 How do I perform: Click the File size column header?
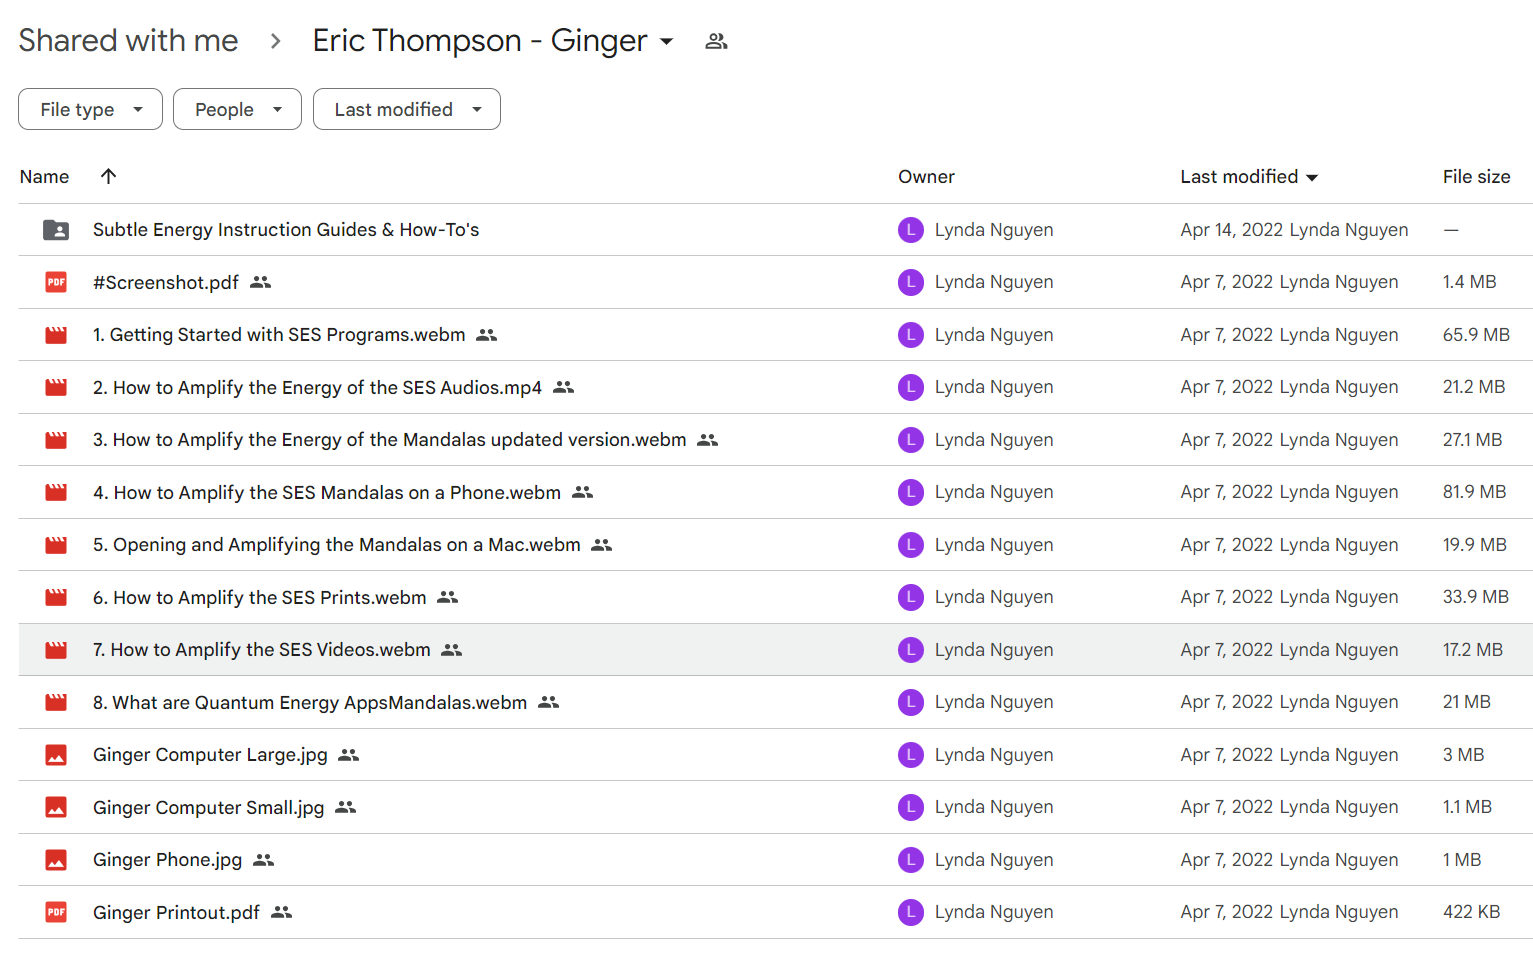1476,176
